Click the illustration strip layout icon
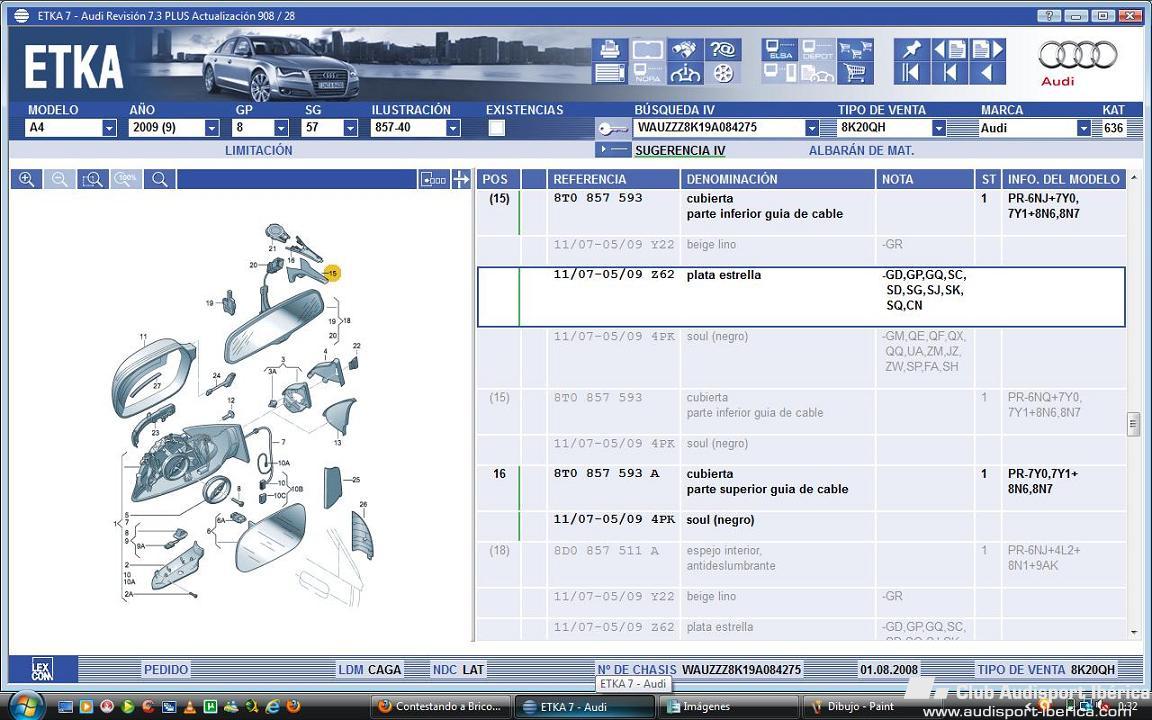The width and height of the screenshot is (1152, 720). pos(433,179)
